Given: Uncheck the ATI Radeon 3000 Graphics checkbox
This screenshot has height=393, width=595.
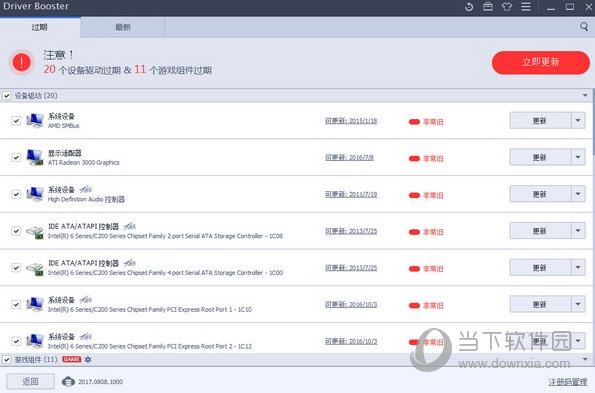Looking at the screenshot, I should pos(16,157).
